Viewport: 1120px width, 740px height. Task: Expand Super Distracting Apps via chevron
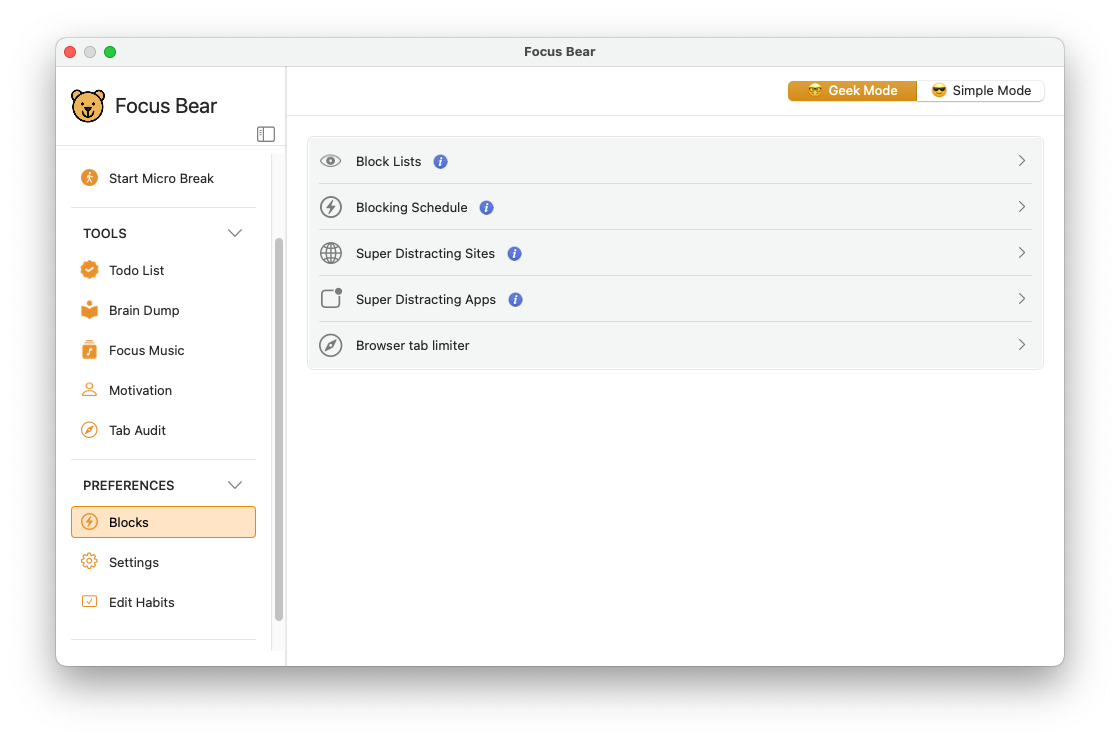pyautogui.click(x=1021, y=299)
